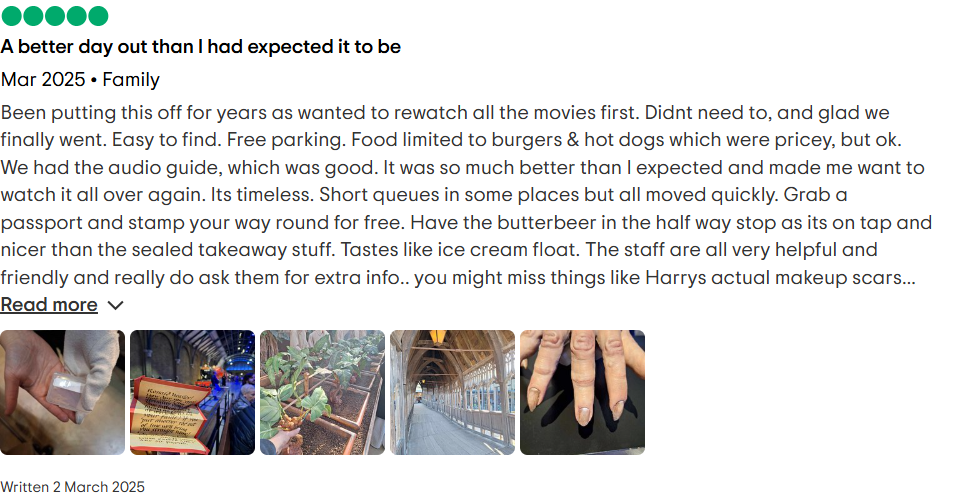Click the trailing ellipsis after 'makeup scars'
This screenshot has height=495, width=970.
pyautogui.click(x=909, y=280)
